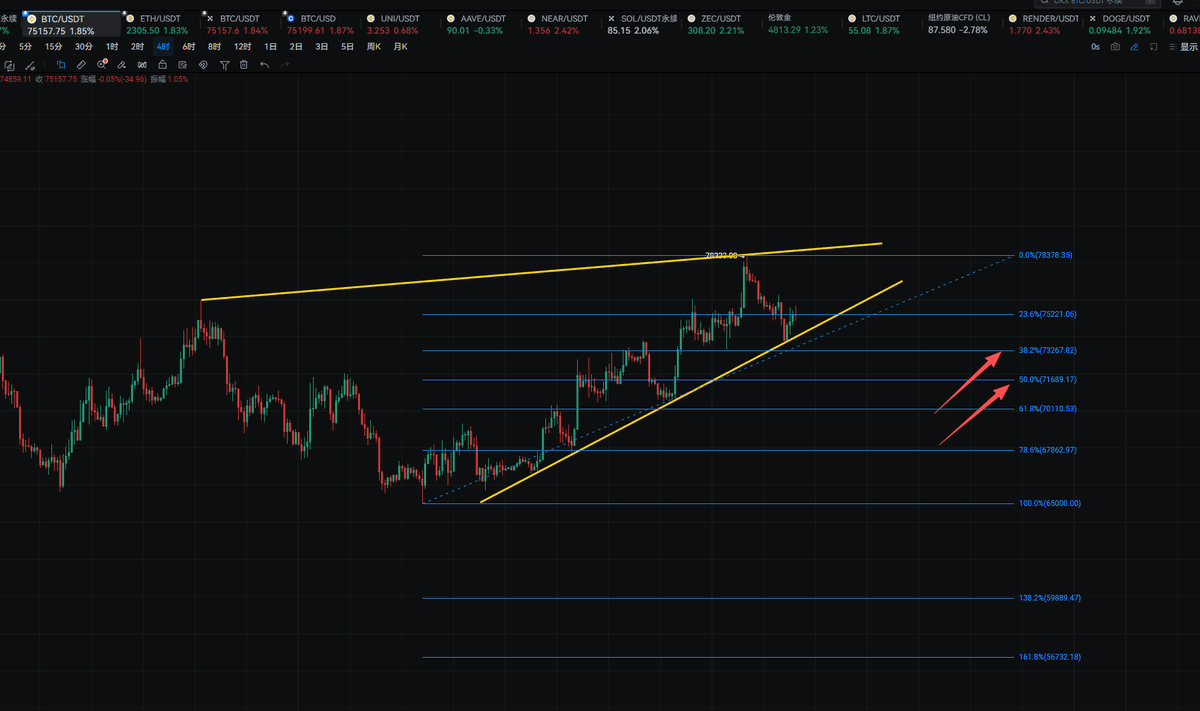The image size is (1200, 711).
Task: Switch to 5日 timeframe
Action: pos(347,47)
